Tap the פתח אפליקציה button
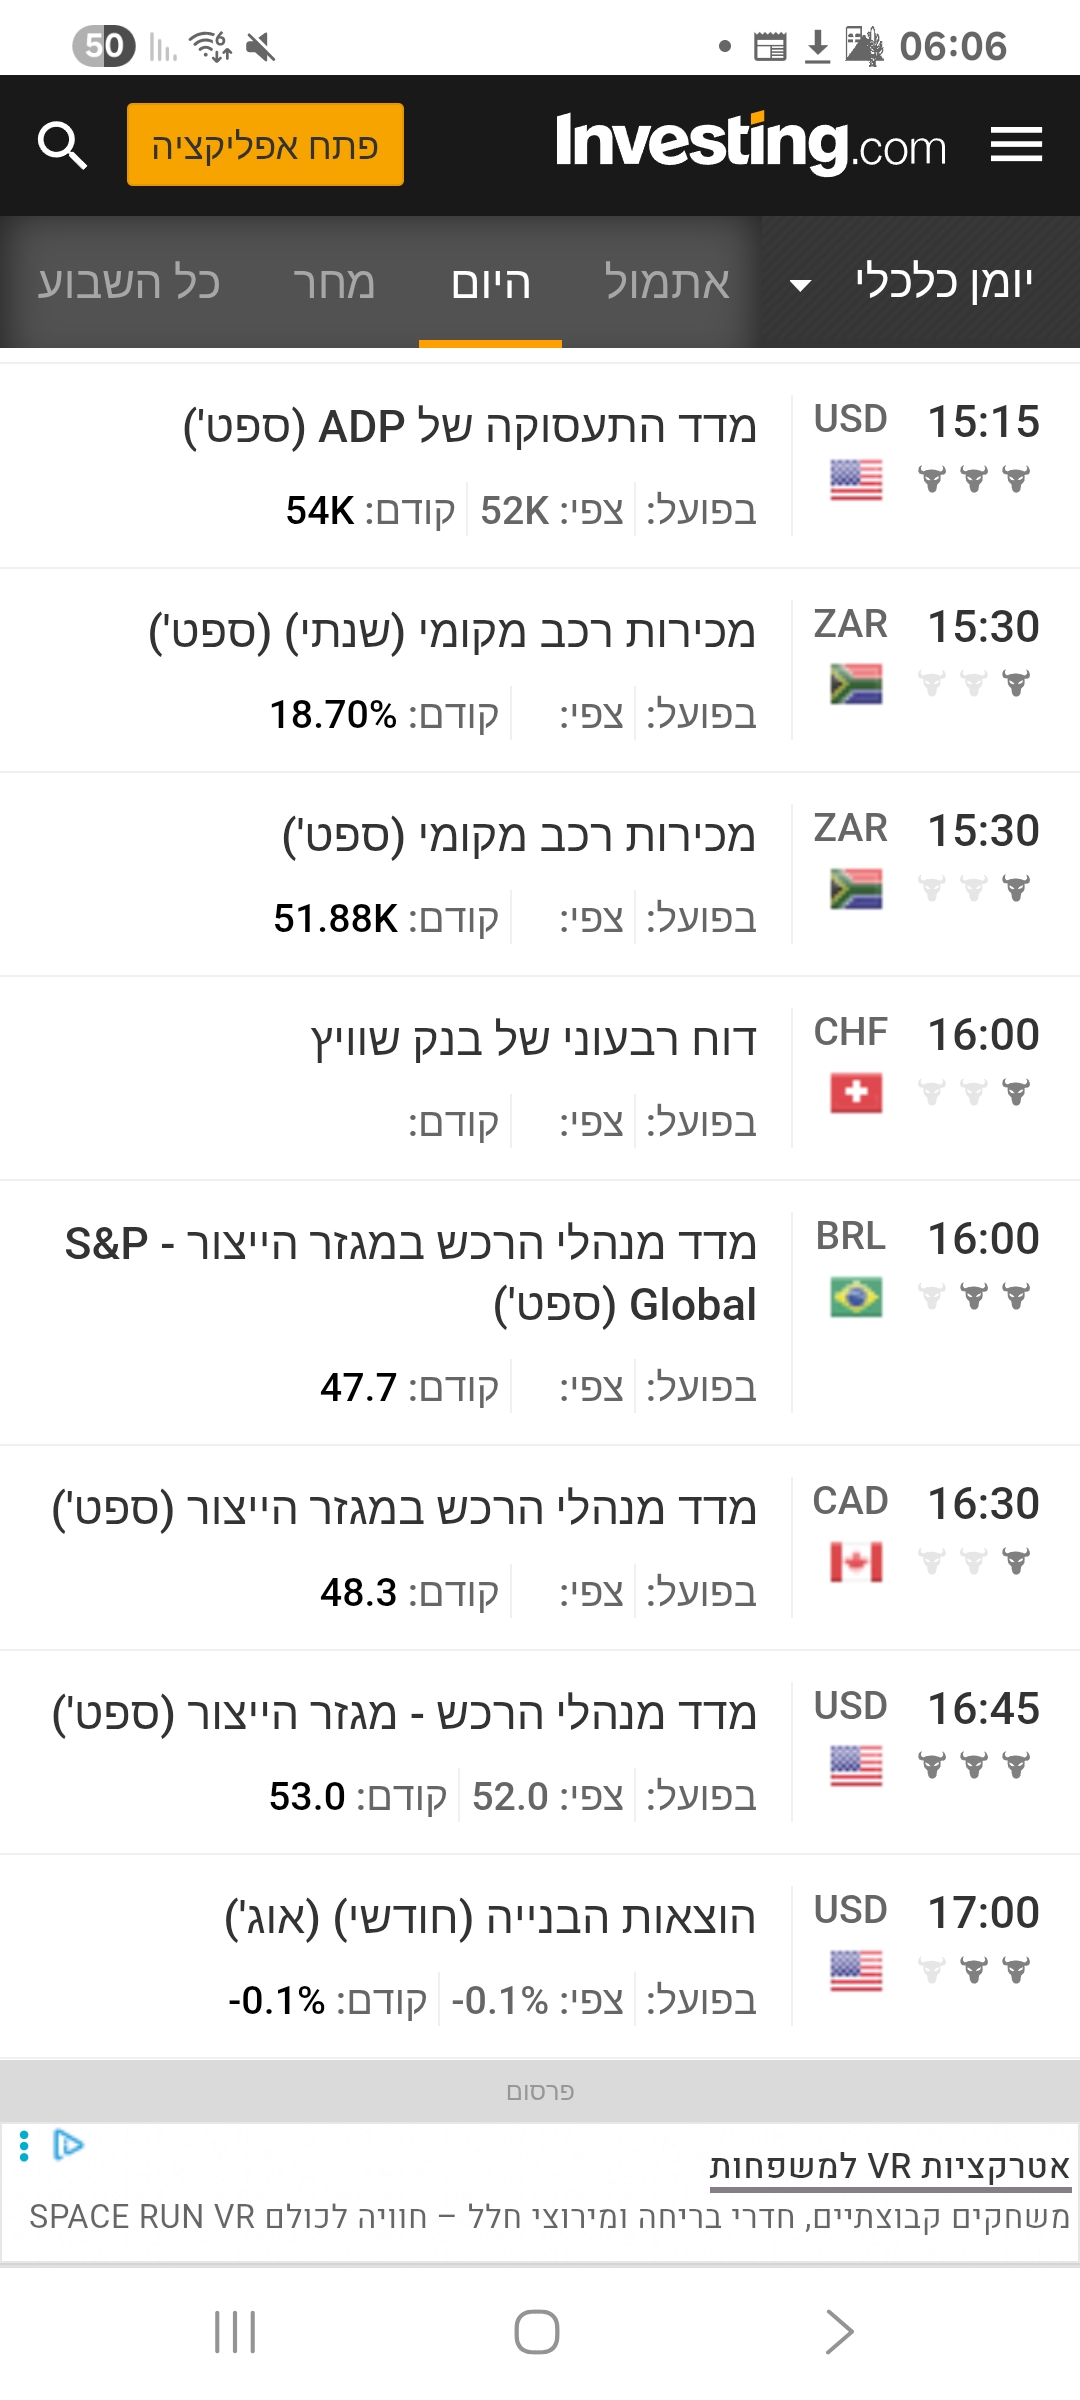The image size is (1080, 2400). [x=265, y=145]
